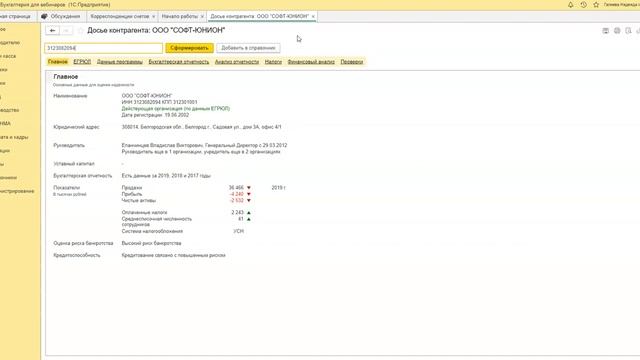
Task: Click the Оценка риска банкротства label
Action: coord(83,243)
